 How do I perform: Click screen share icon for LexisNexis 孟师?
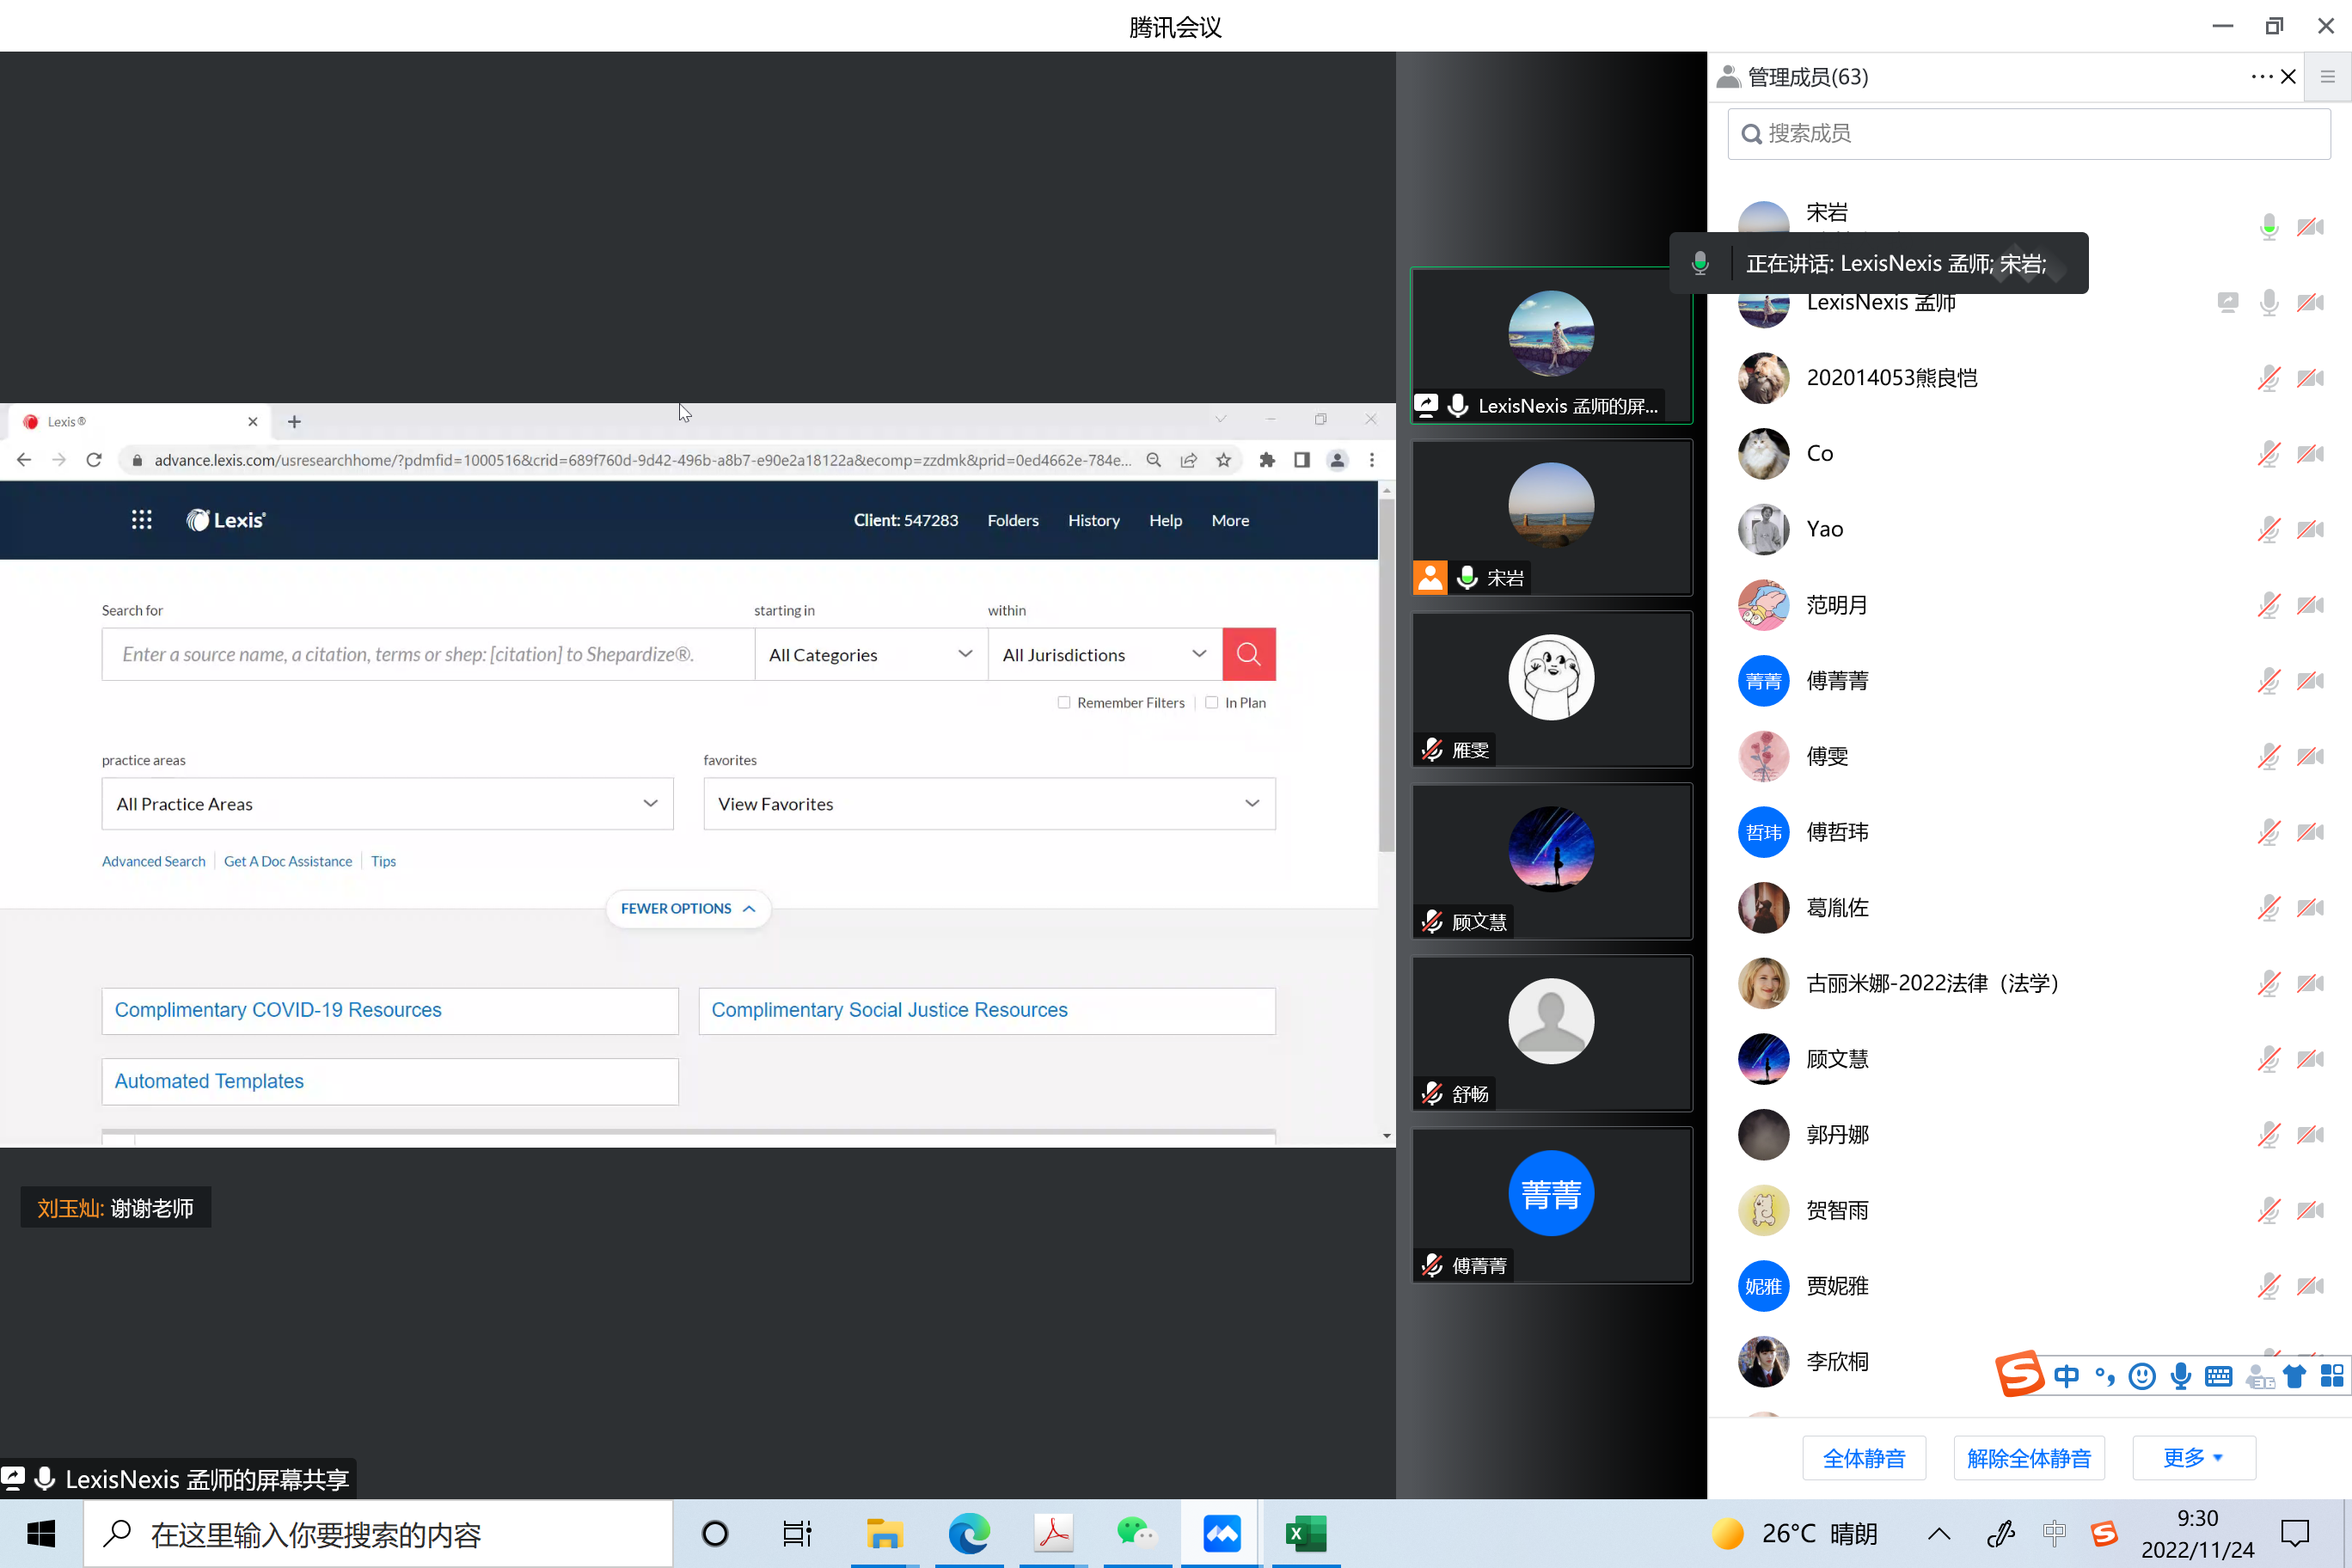click(x=2228, y=302)
